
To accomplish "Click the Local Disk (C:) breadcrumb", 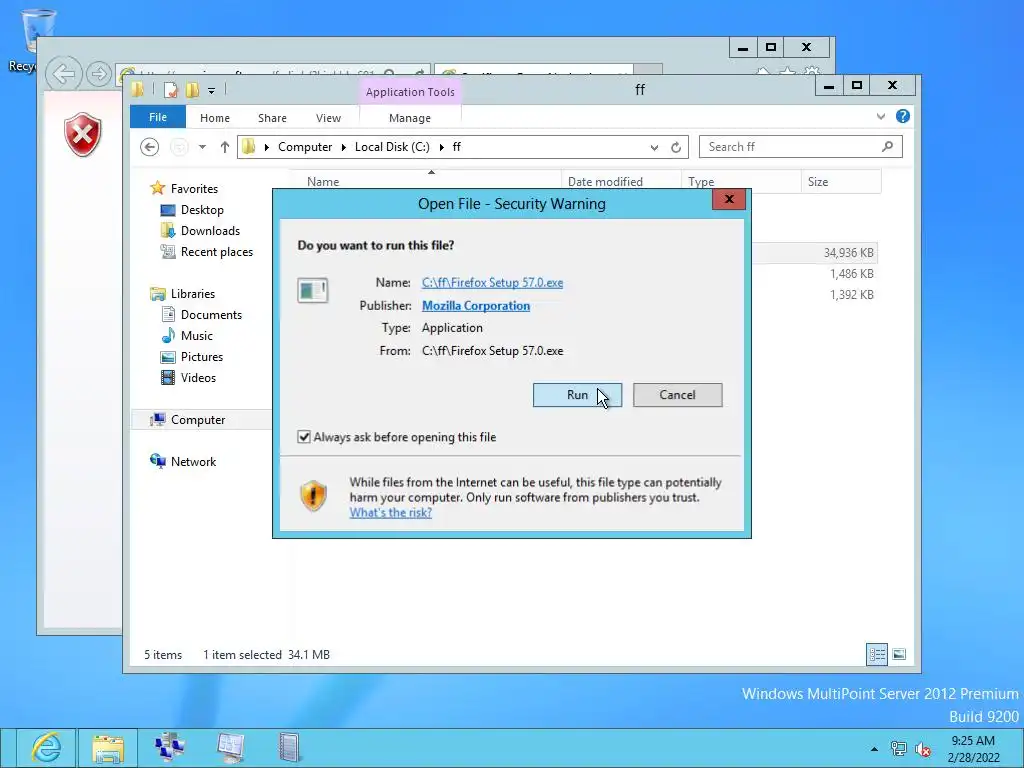I will 392,147.
